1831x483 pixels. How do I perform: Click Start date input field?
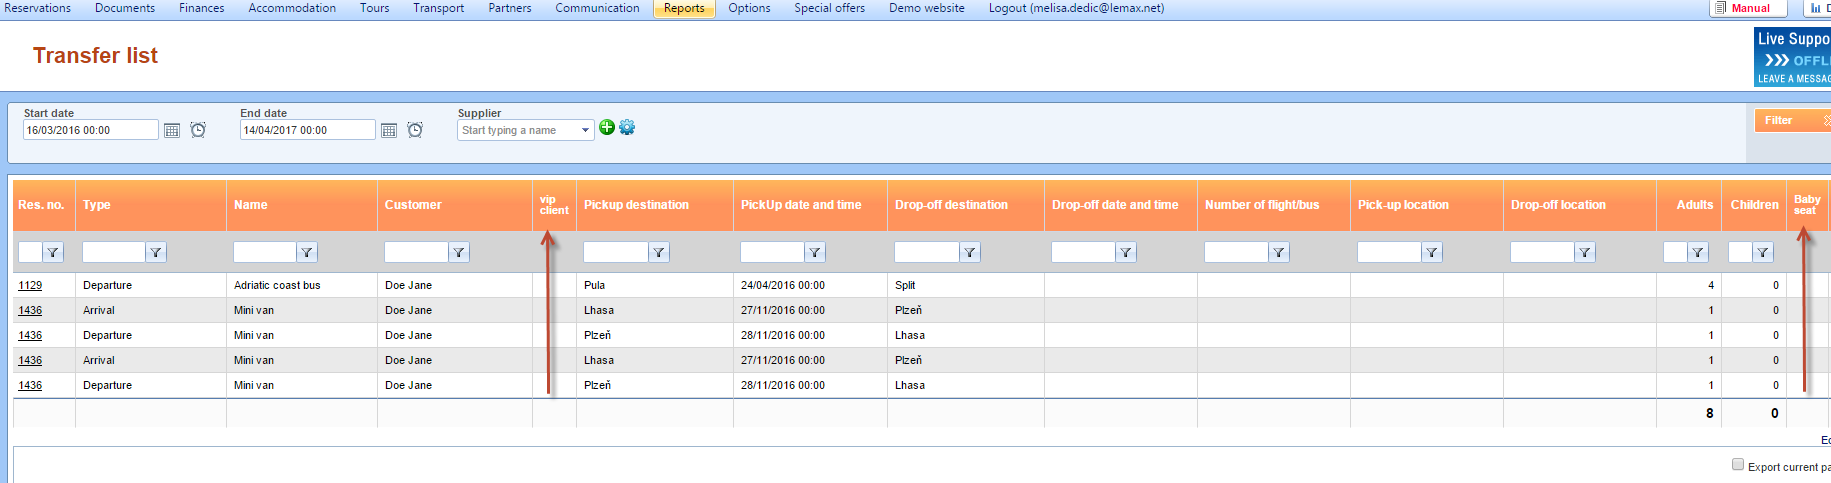91,130
